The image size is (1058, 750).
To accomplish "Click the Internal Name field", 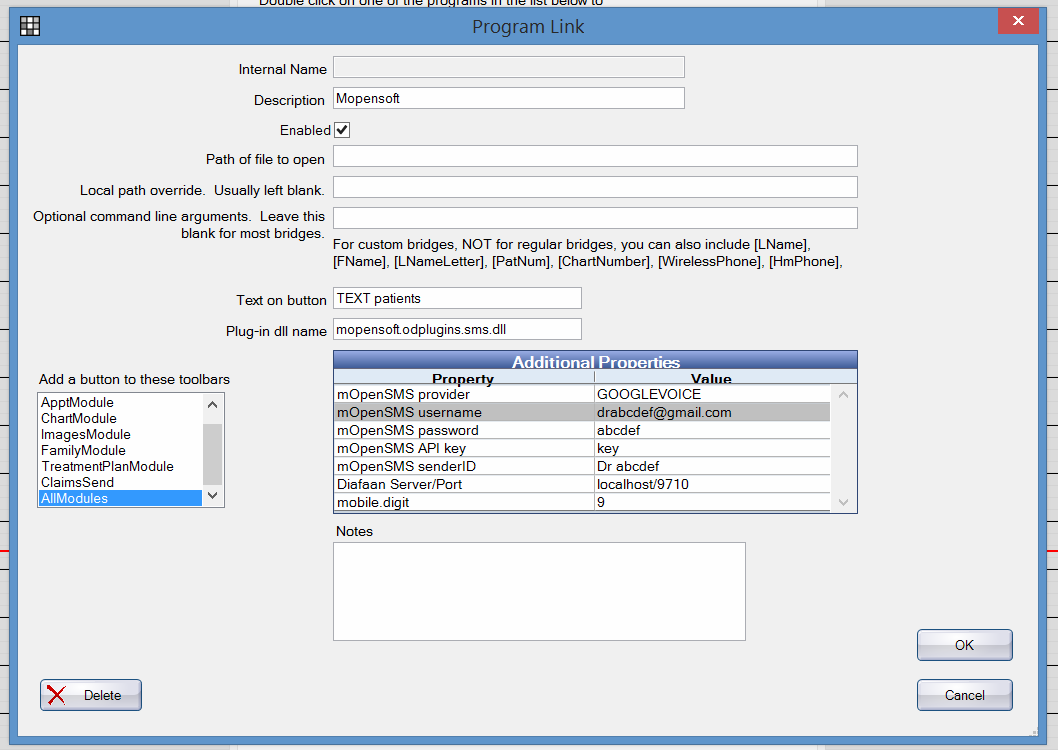I will tap(509, 67).
